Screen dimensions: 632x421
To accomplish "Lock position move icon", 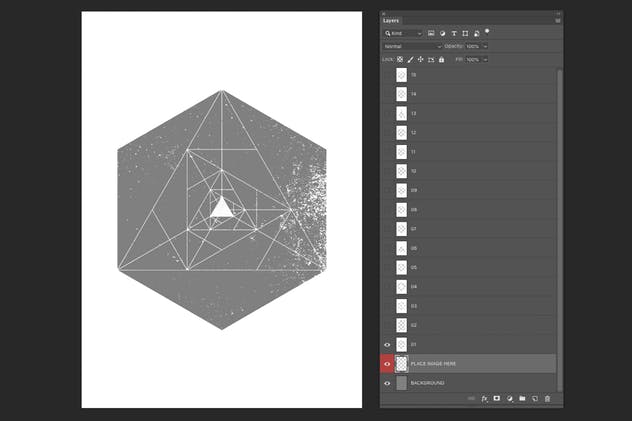I will pos(420,60).
